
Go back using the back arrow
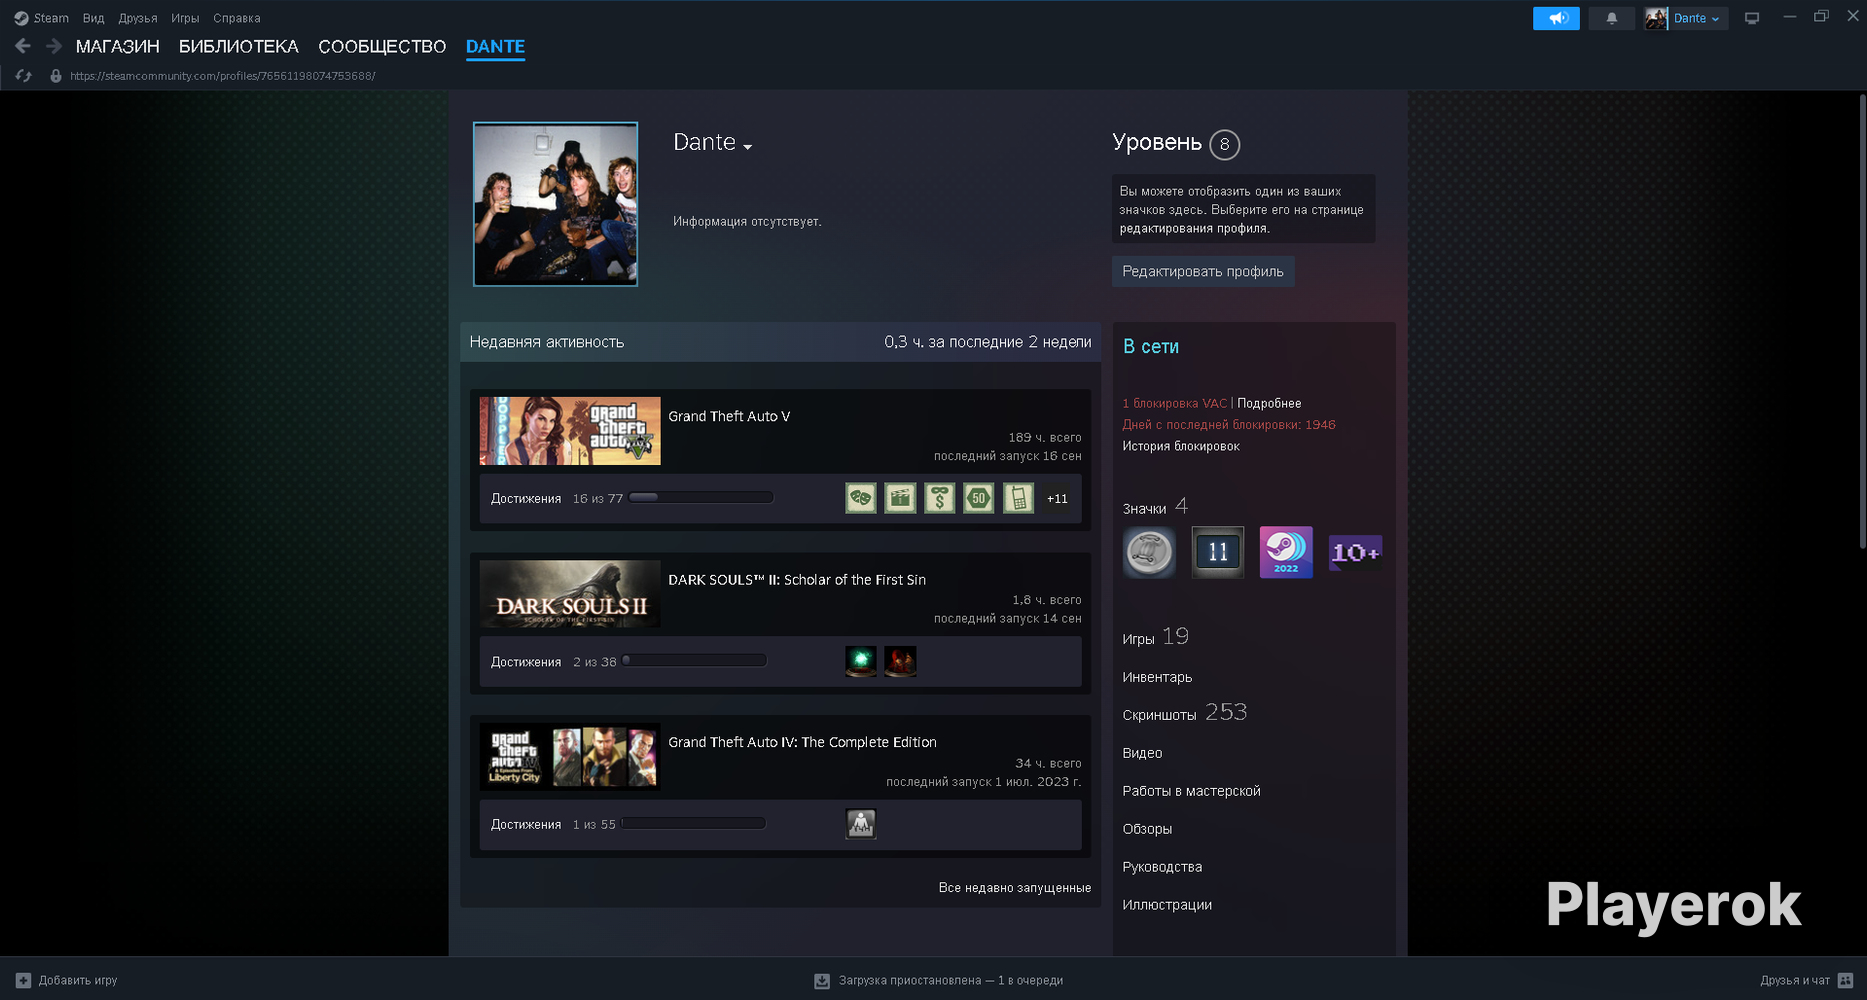(x=23, y=46)
